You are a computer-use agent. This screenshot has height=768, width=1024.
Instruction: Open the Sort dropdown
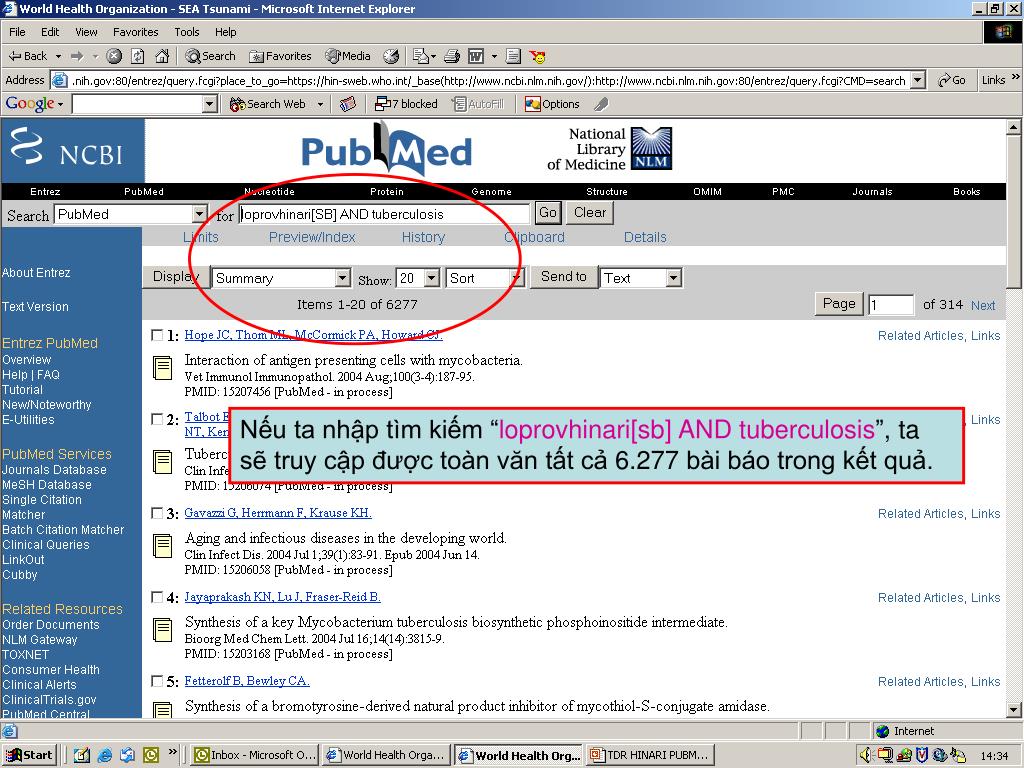pos(515,278)
